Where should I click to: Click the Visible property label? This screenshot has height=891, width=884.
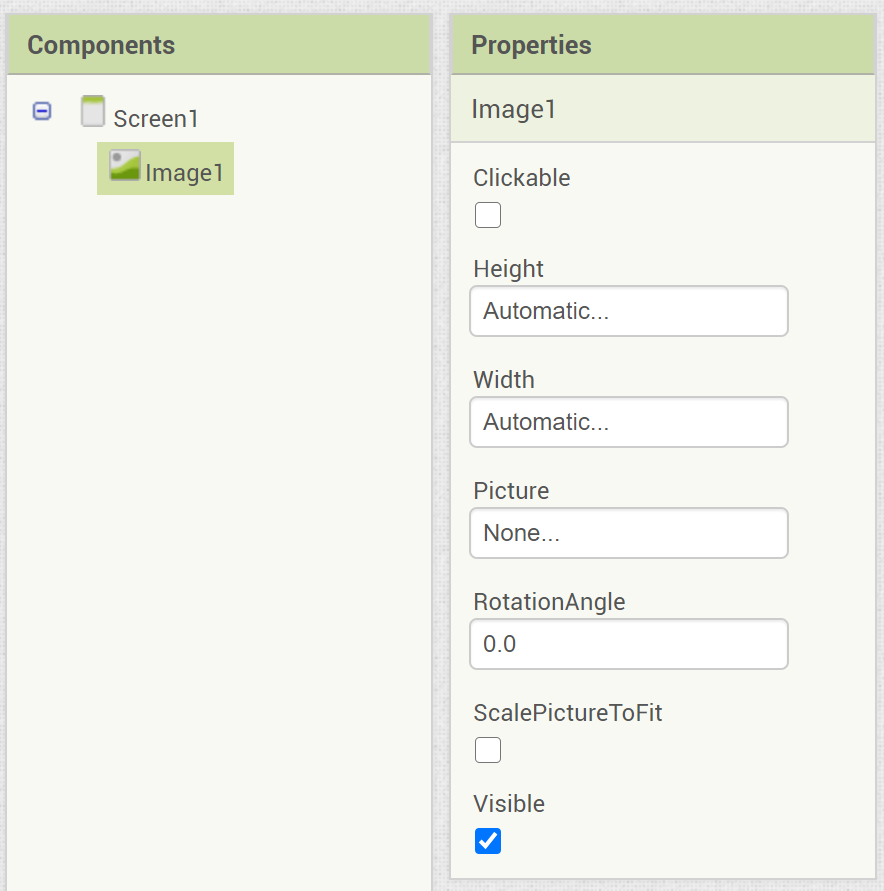(509, 804)
